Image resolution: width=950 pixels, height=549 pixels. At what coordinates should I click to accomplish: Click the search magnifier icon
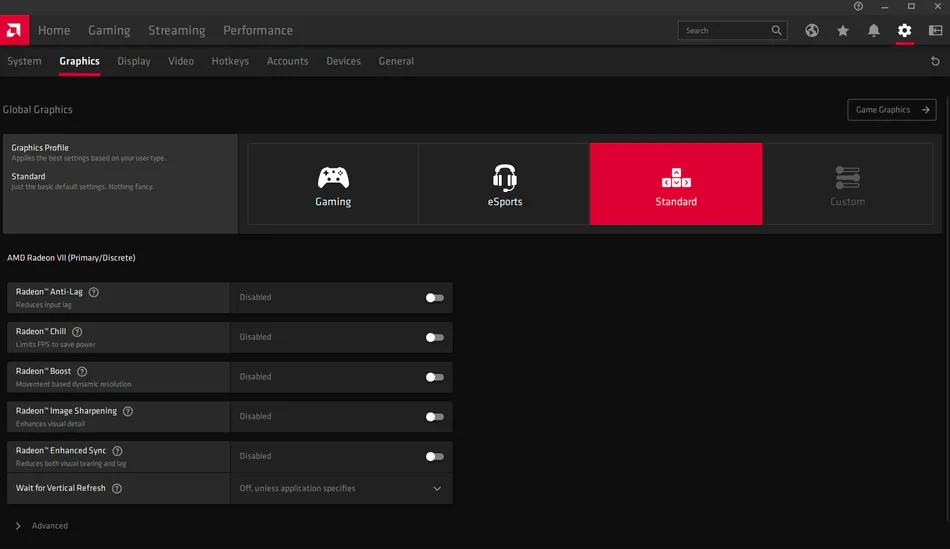[x=776, y=30]
